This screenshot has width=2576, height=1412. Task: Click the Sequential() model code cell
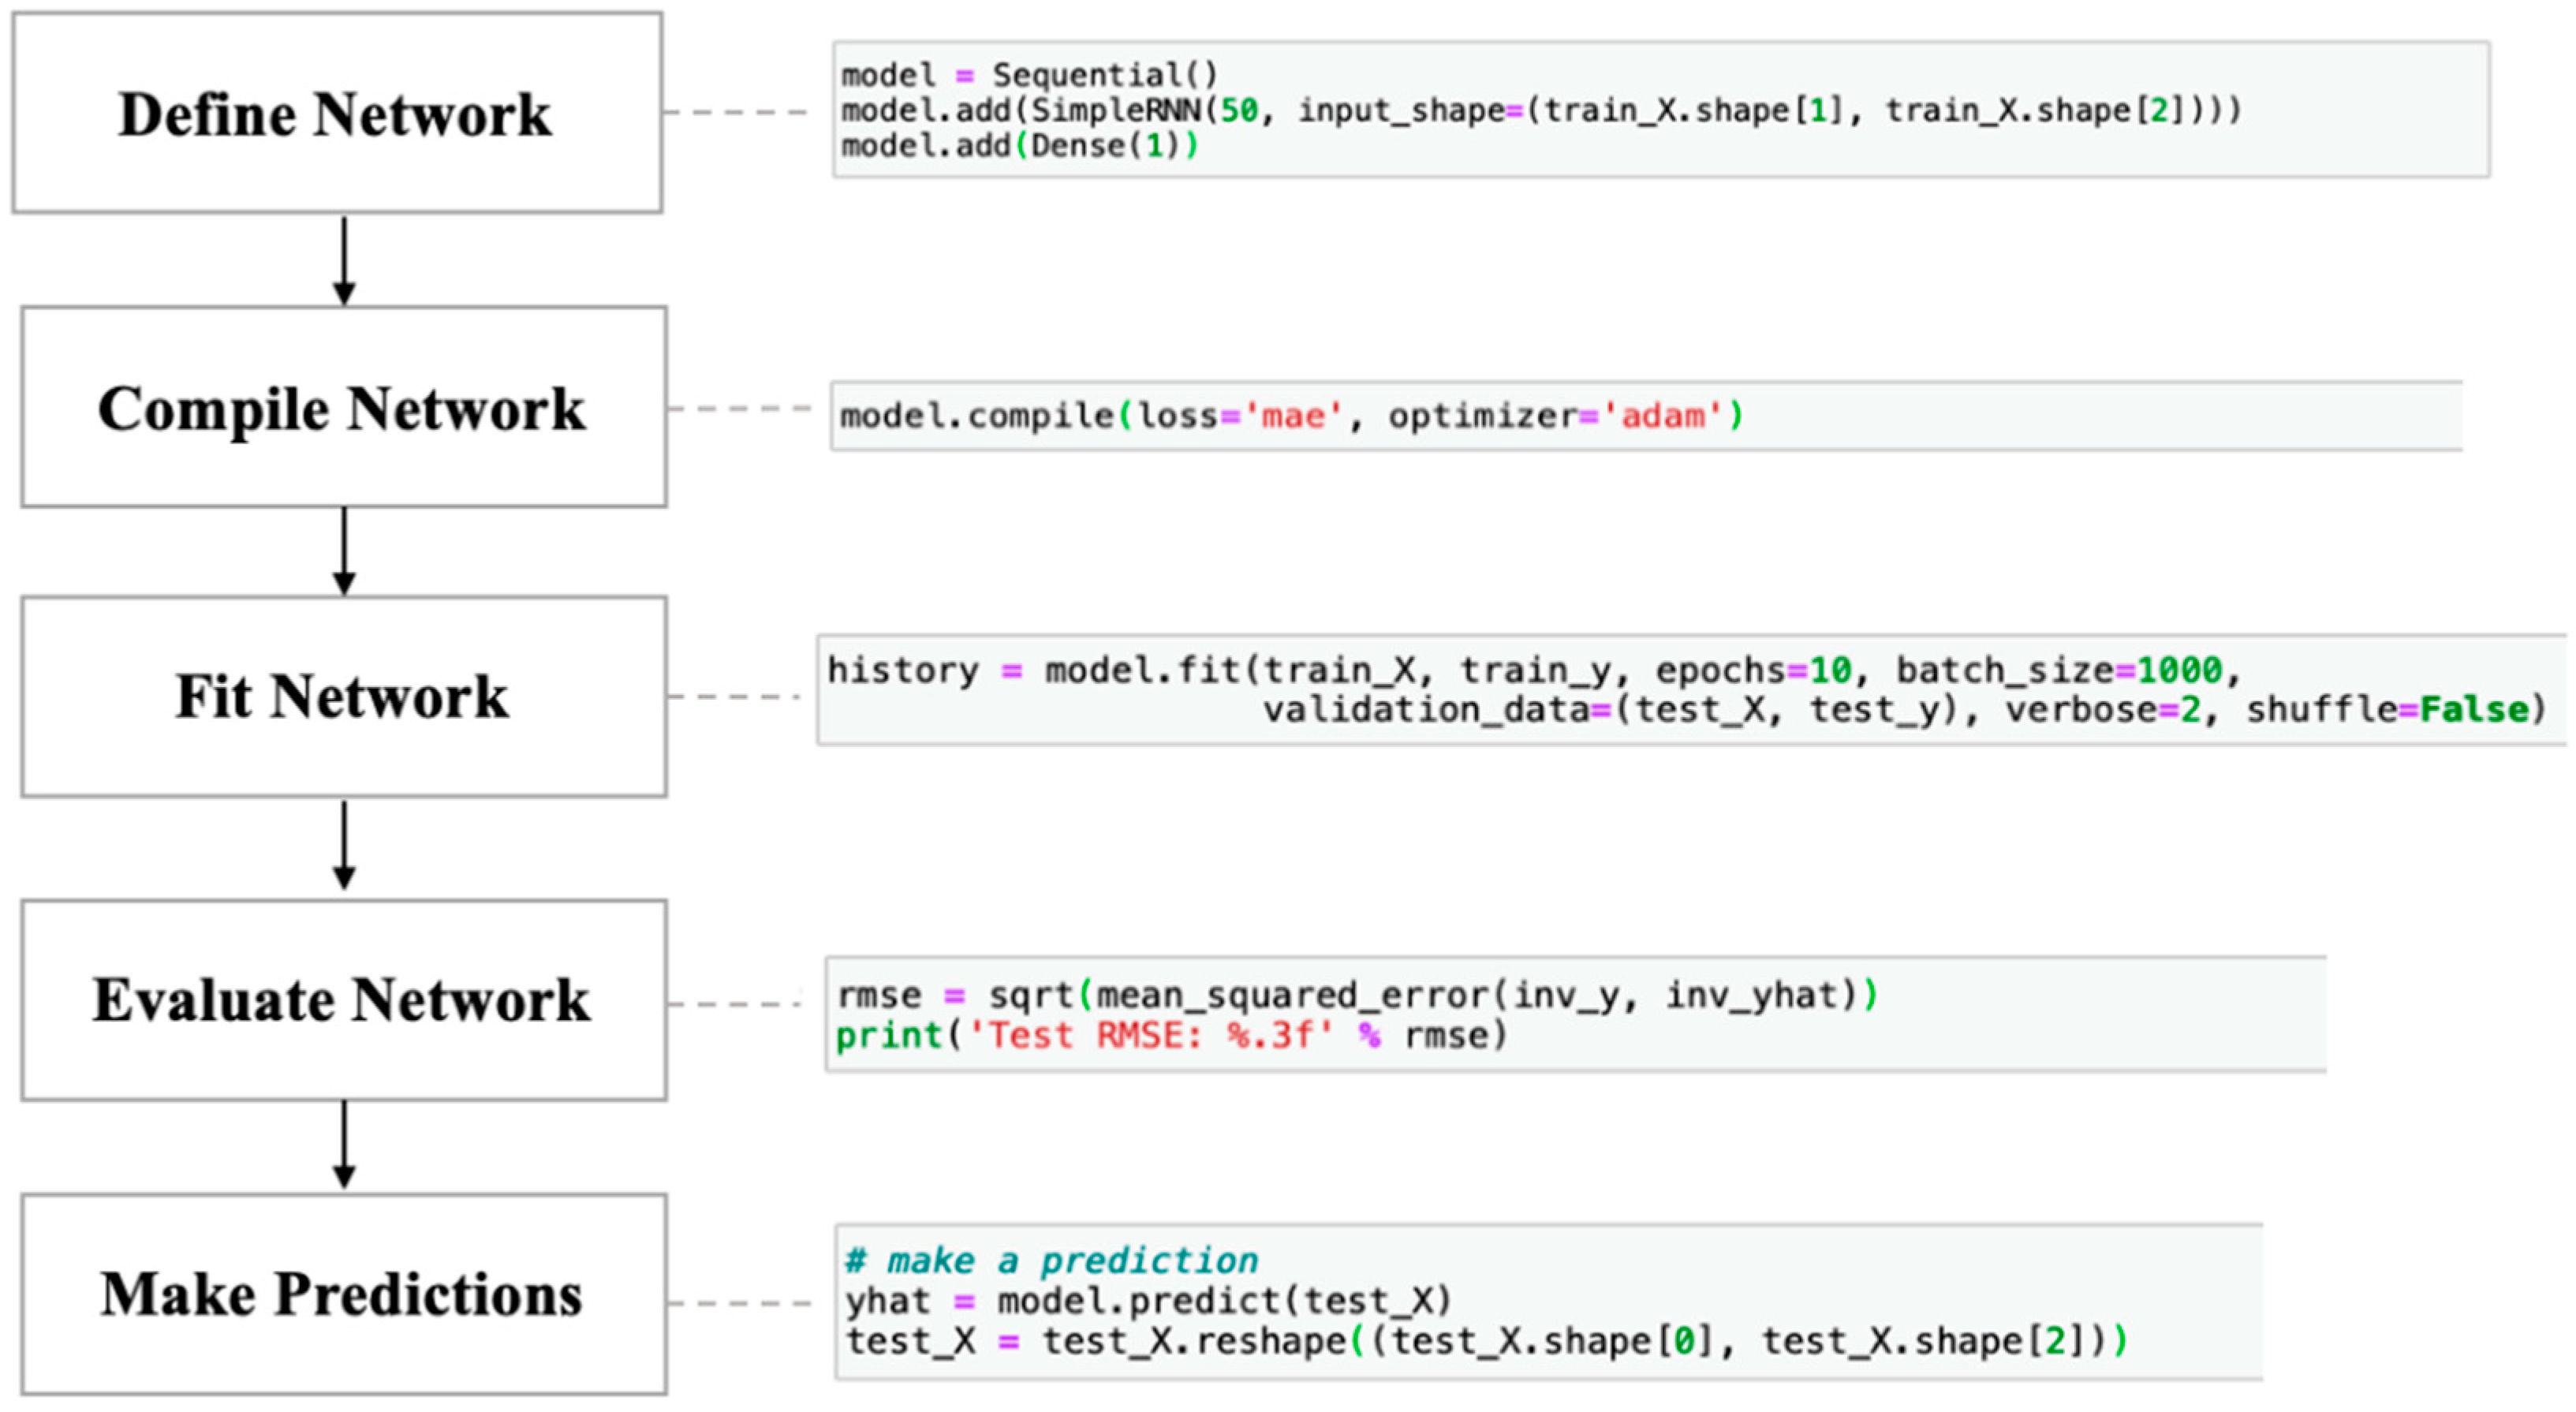1660,109
